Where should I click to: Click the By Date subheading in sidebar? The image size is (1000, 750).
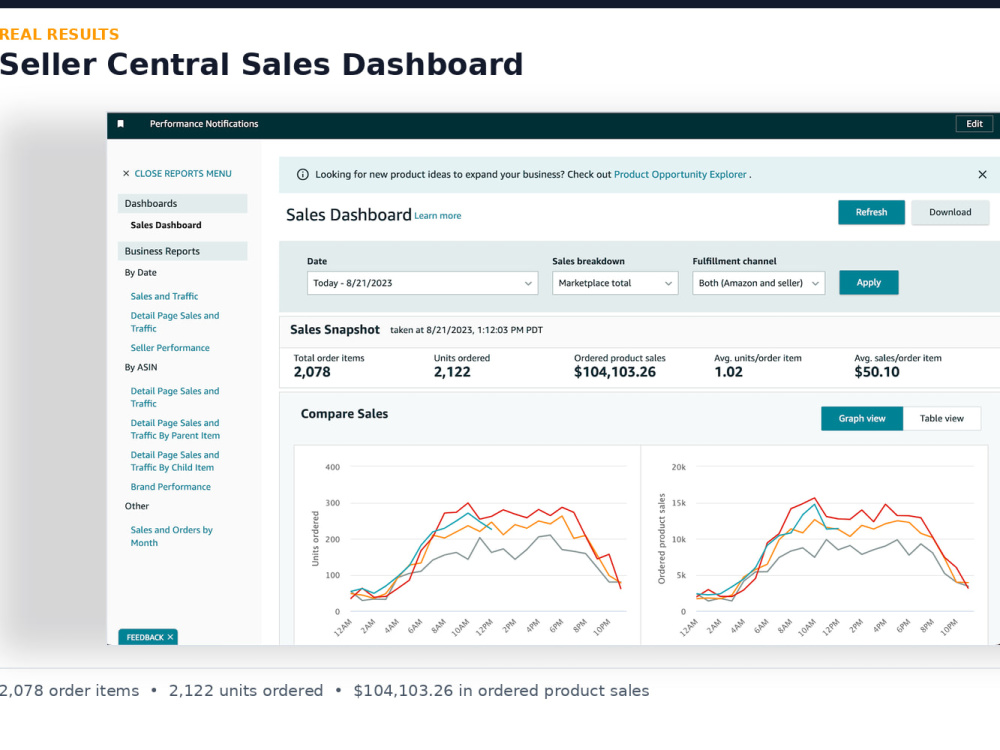coord(140,273)
